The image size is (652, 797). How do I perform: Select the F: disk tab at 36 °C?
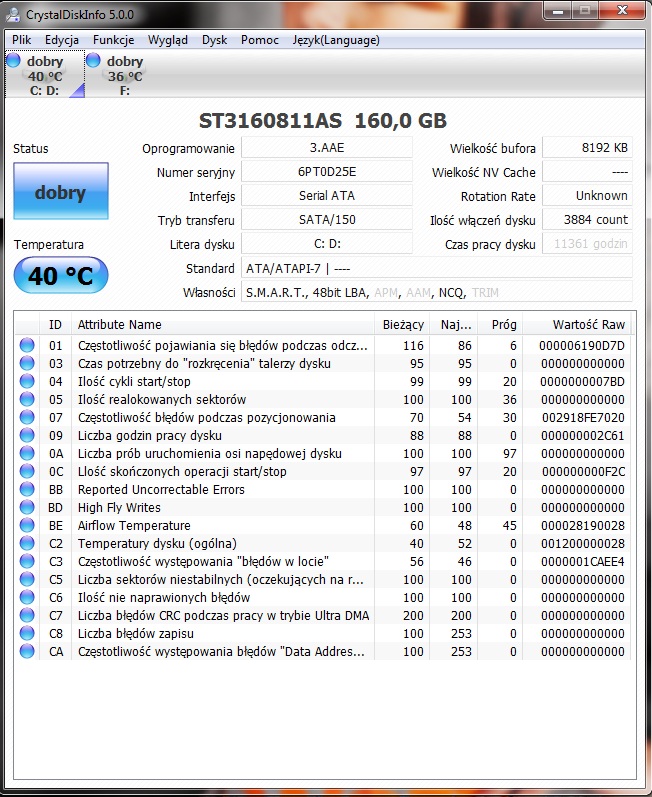coord(125,75)
